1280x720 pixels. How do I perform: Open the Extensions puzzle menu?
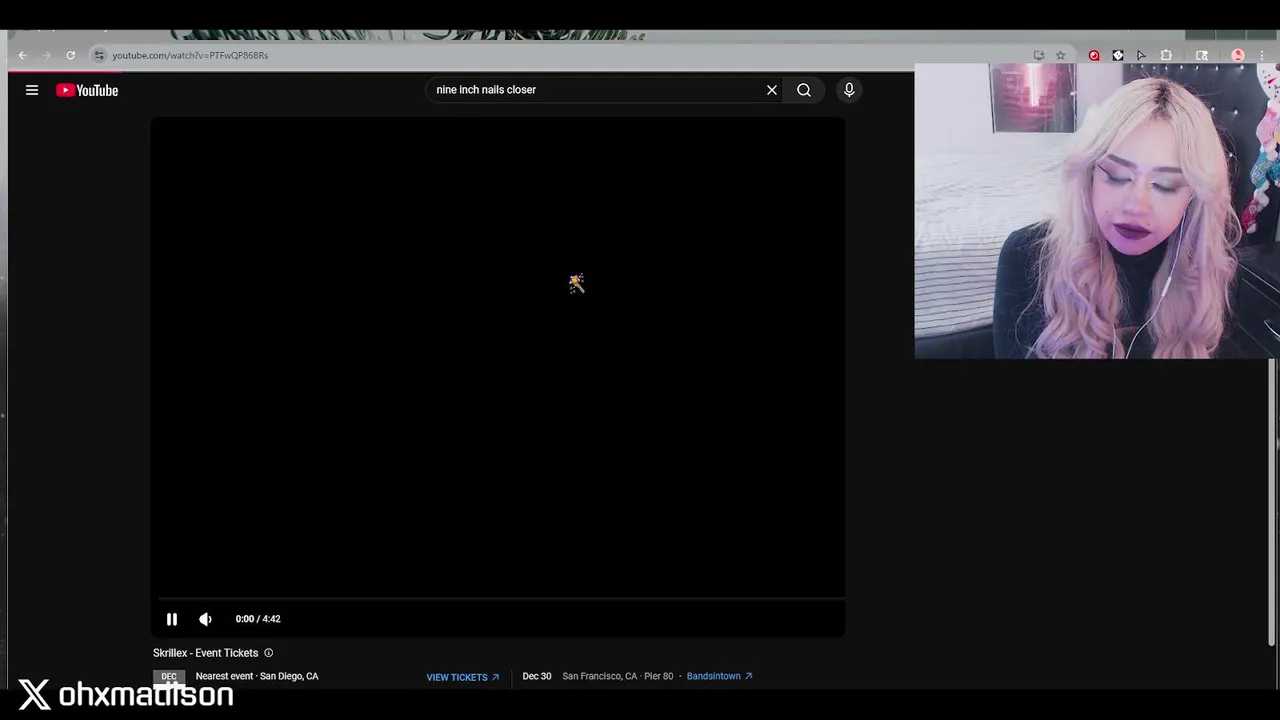coord(1166,55)
